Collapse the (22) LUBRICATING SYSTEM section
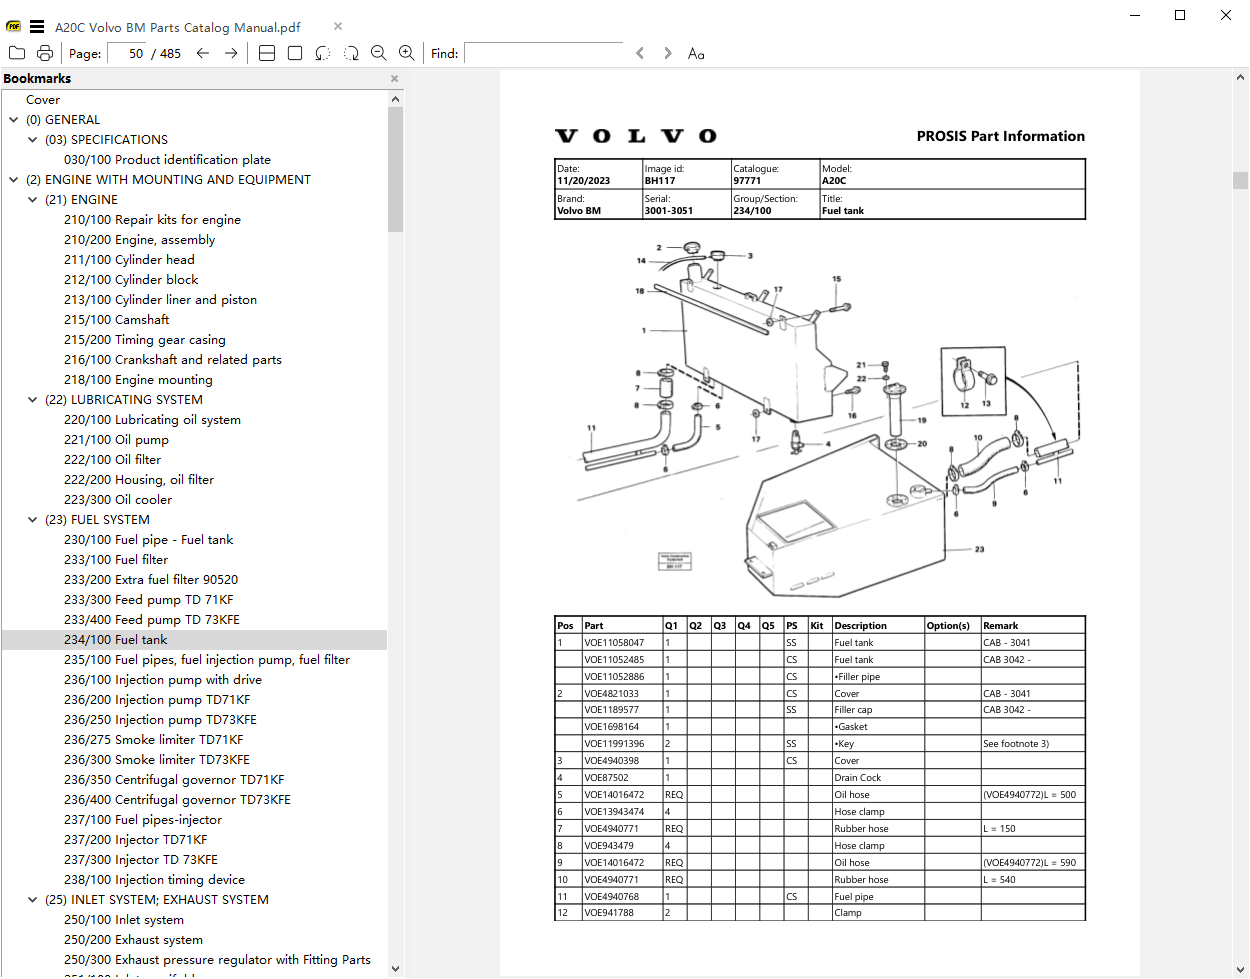The height and width of the screenshot is (979, 1250). click(x=32, y=399)
